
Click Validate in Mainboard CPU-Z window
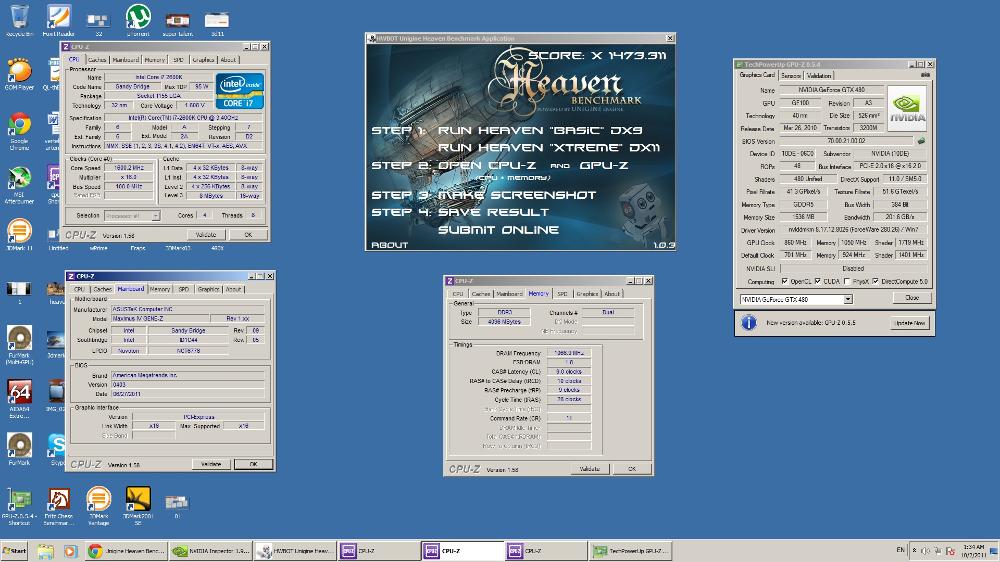[x=211, y=464]
